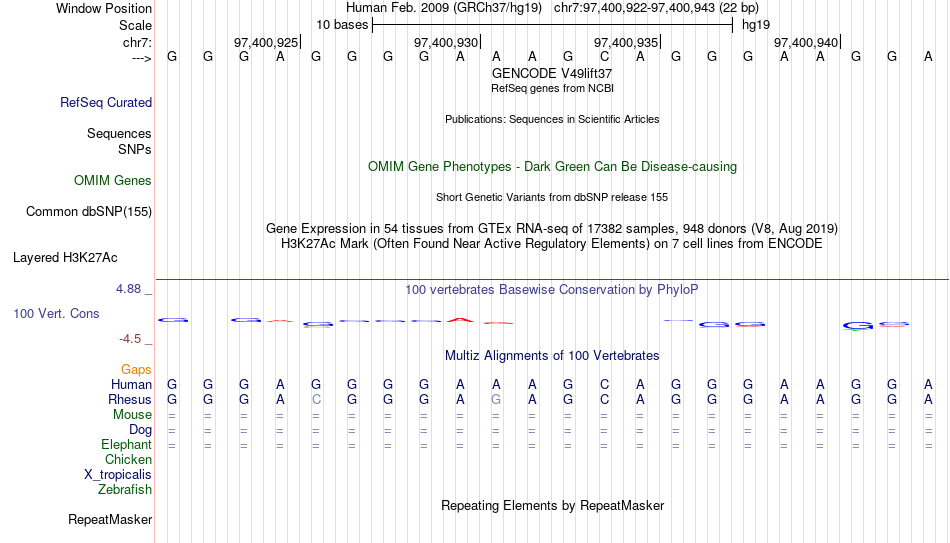Screen dimensions: 950x543
Task: Click the 97,400,935 position marker
Action: (x=626, y=42)
